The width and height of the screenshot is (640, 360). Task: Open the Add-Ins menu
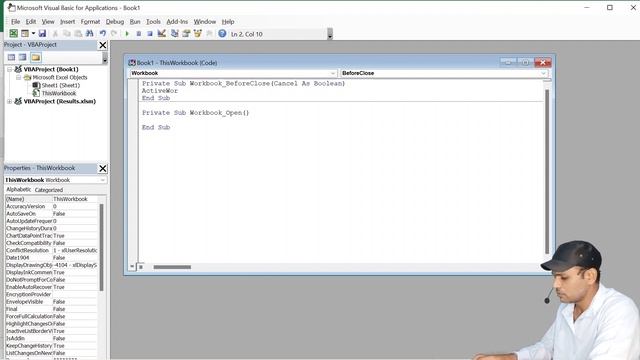(177, 22)
